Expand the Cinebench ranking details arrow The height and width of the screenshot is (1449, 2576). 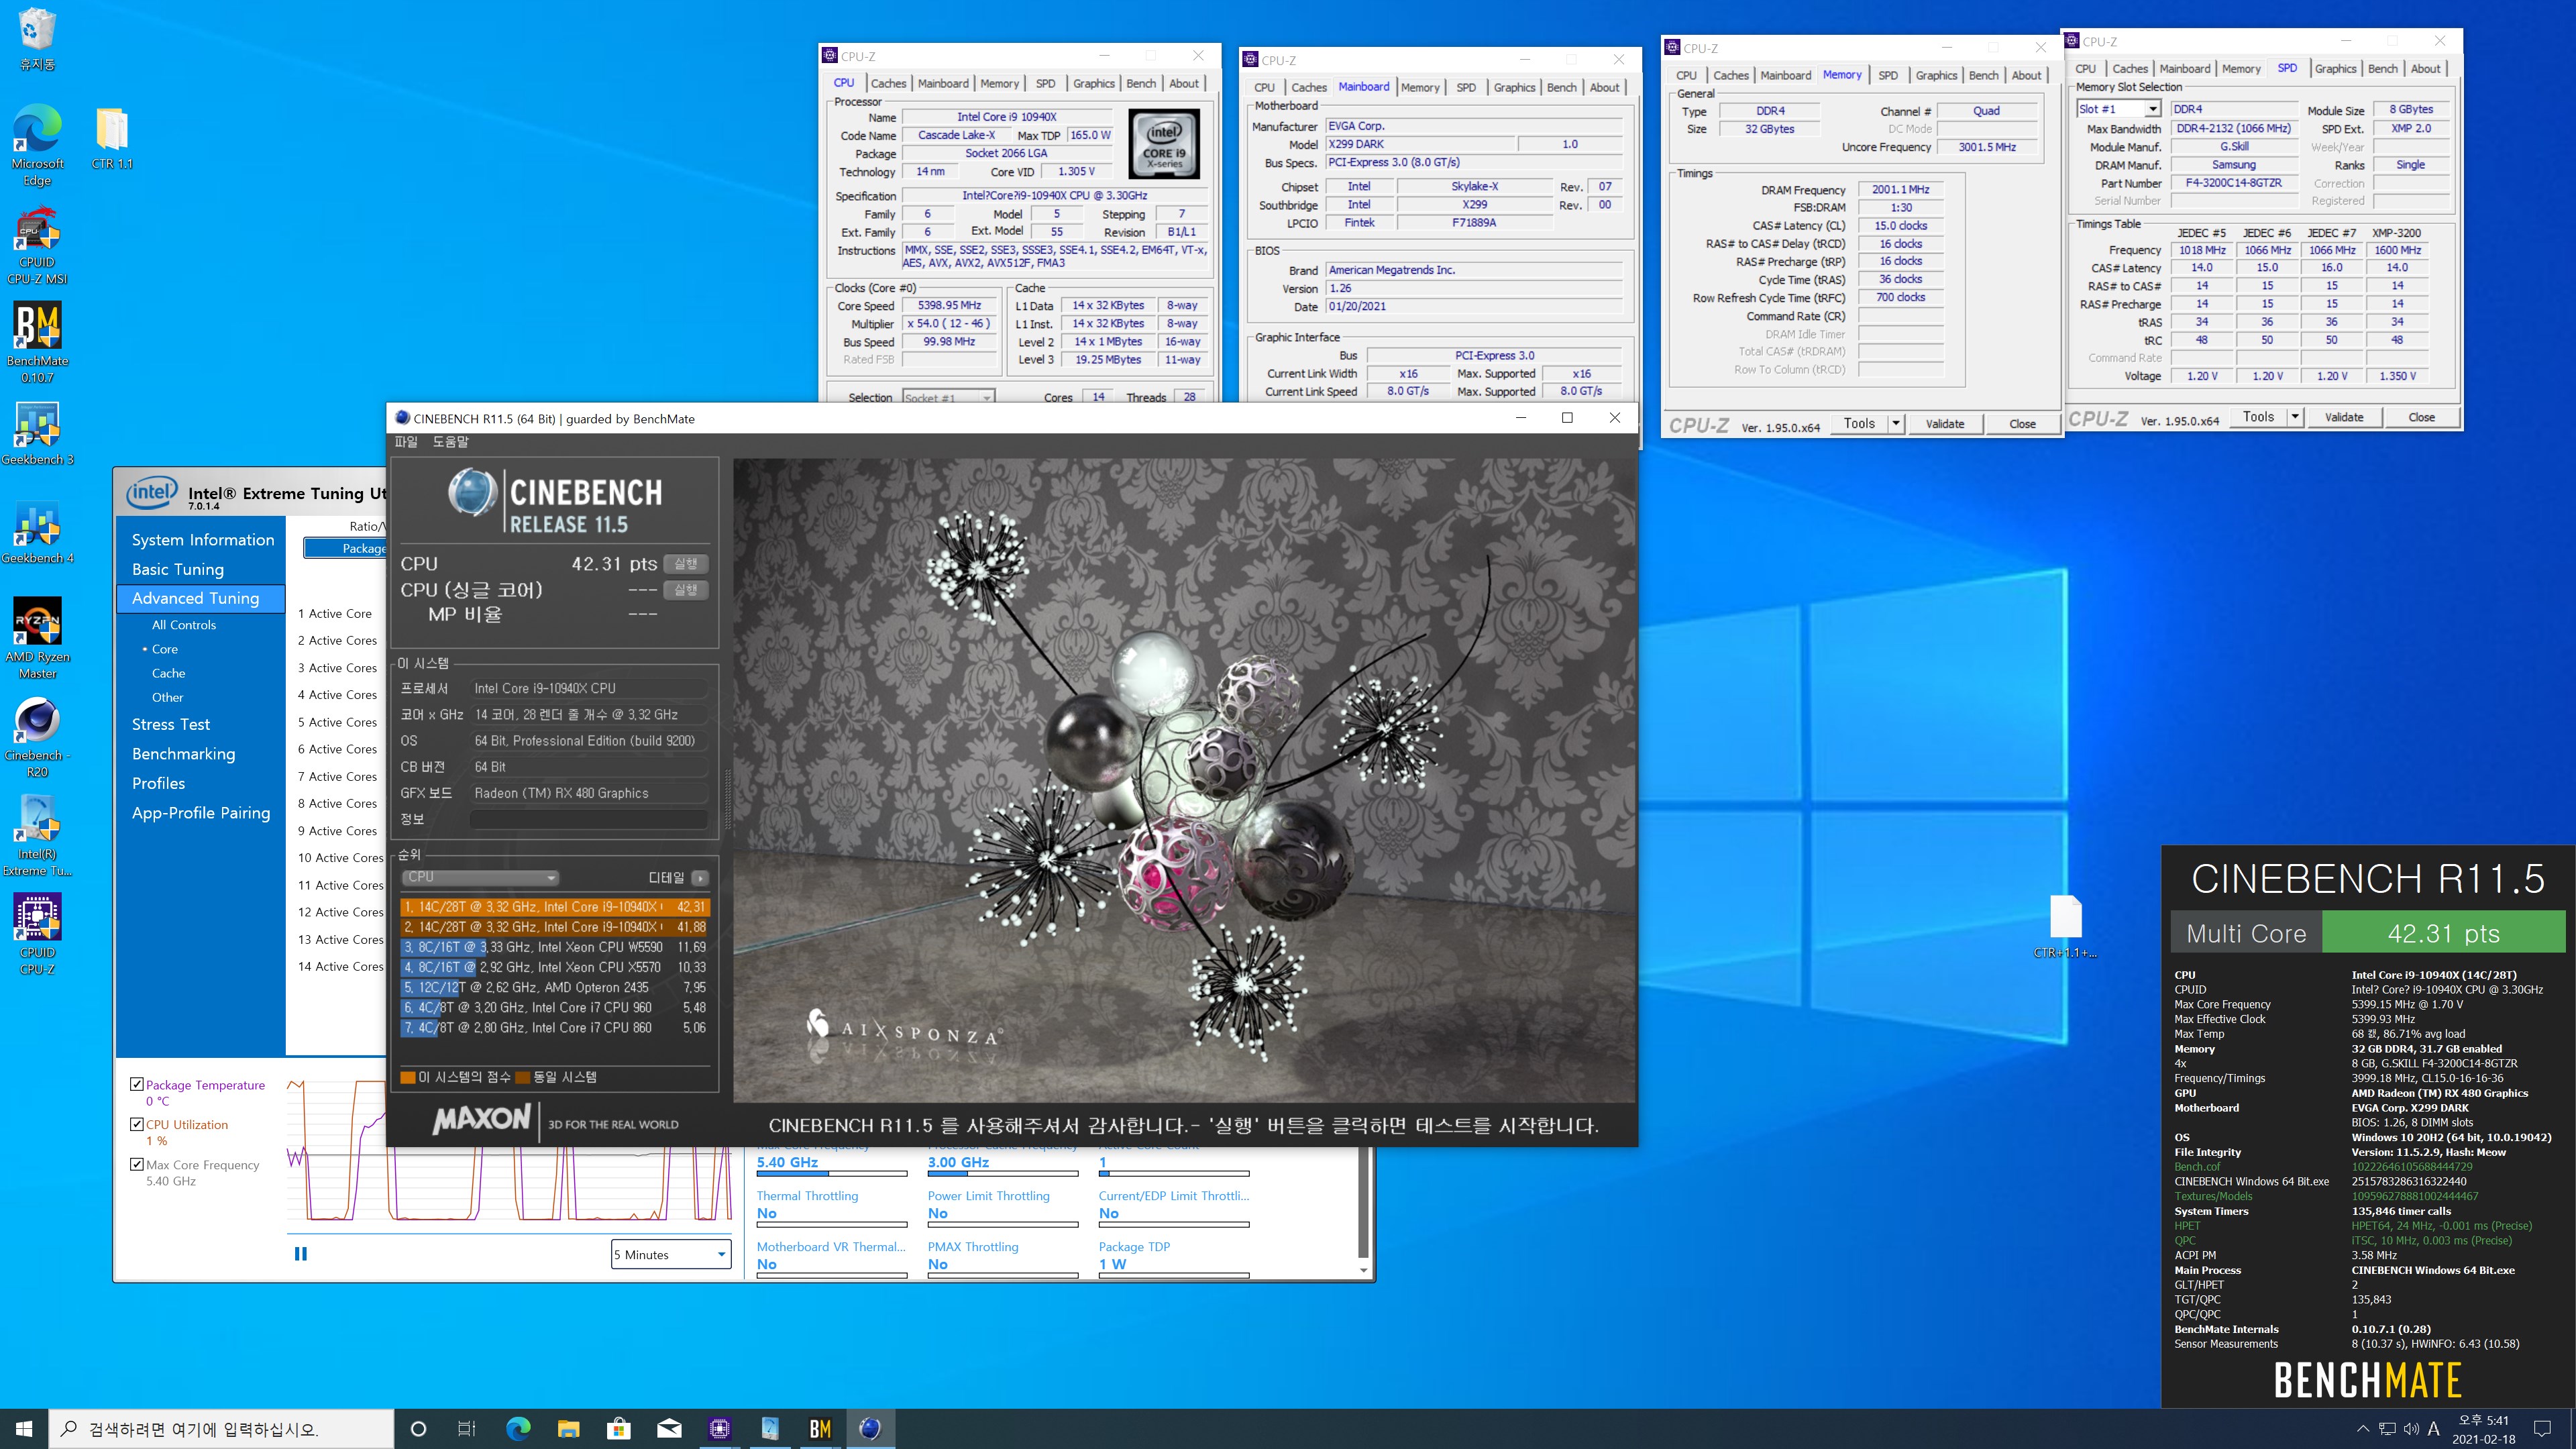[x=700, y=878]
